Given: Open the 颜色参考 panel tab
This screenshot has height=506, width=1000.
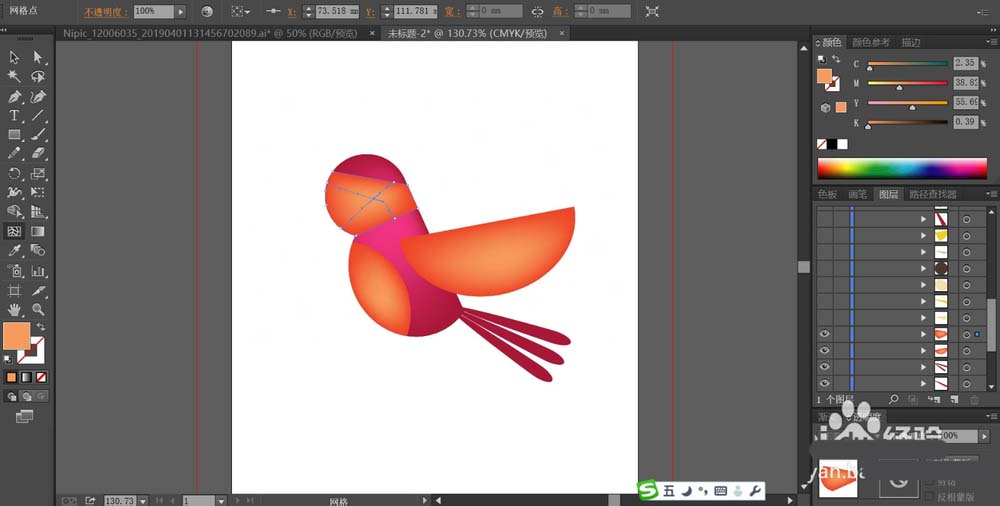Looking at the screenshot, I should tap(871, 43).
